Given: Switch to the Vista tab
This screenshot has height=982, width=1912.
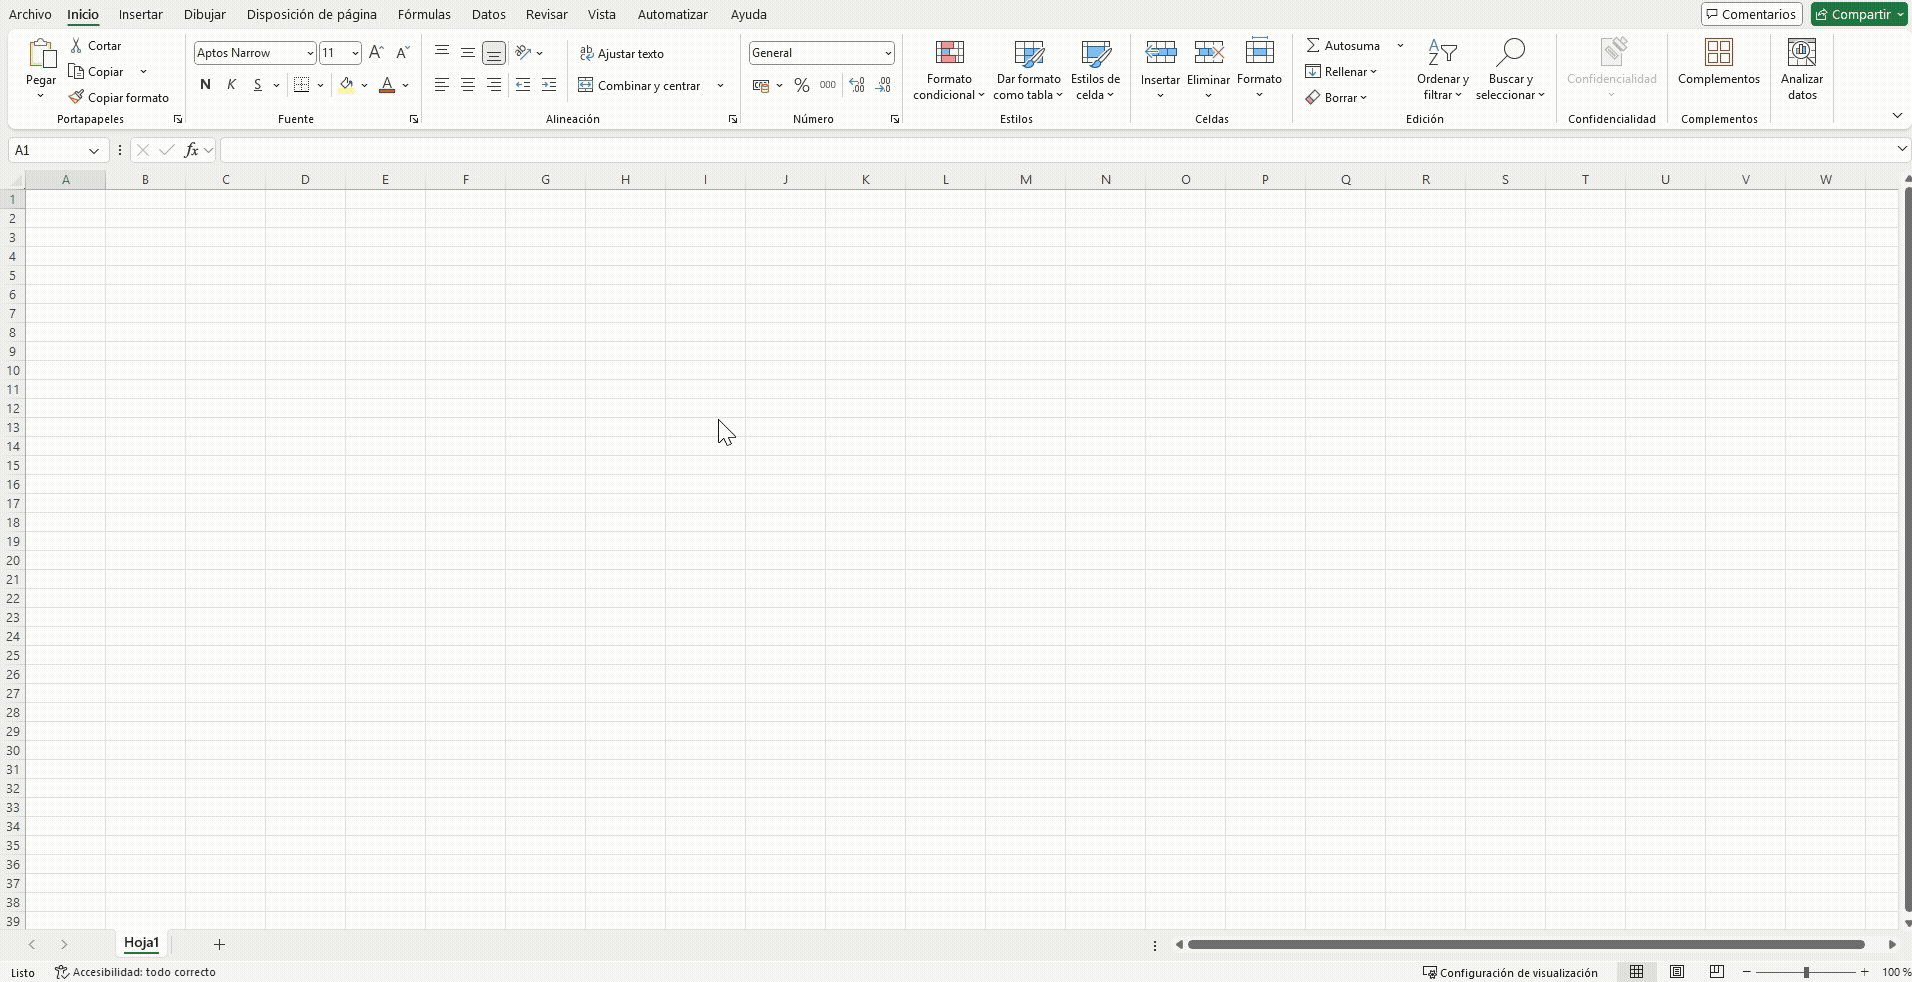Looking at the screenshot, I should click(602, 14).
